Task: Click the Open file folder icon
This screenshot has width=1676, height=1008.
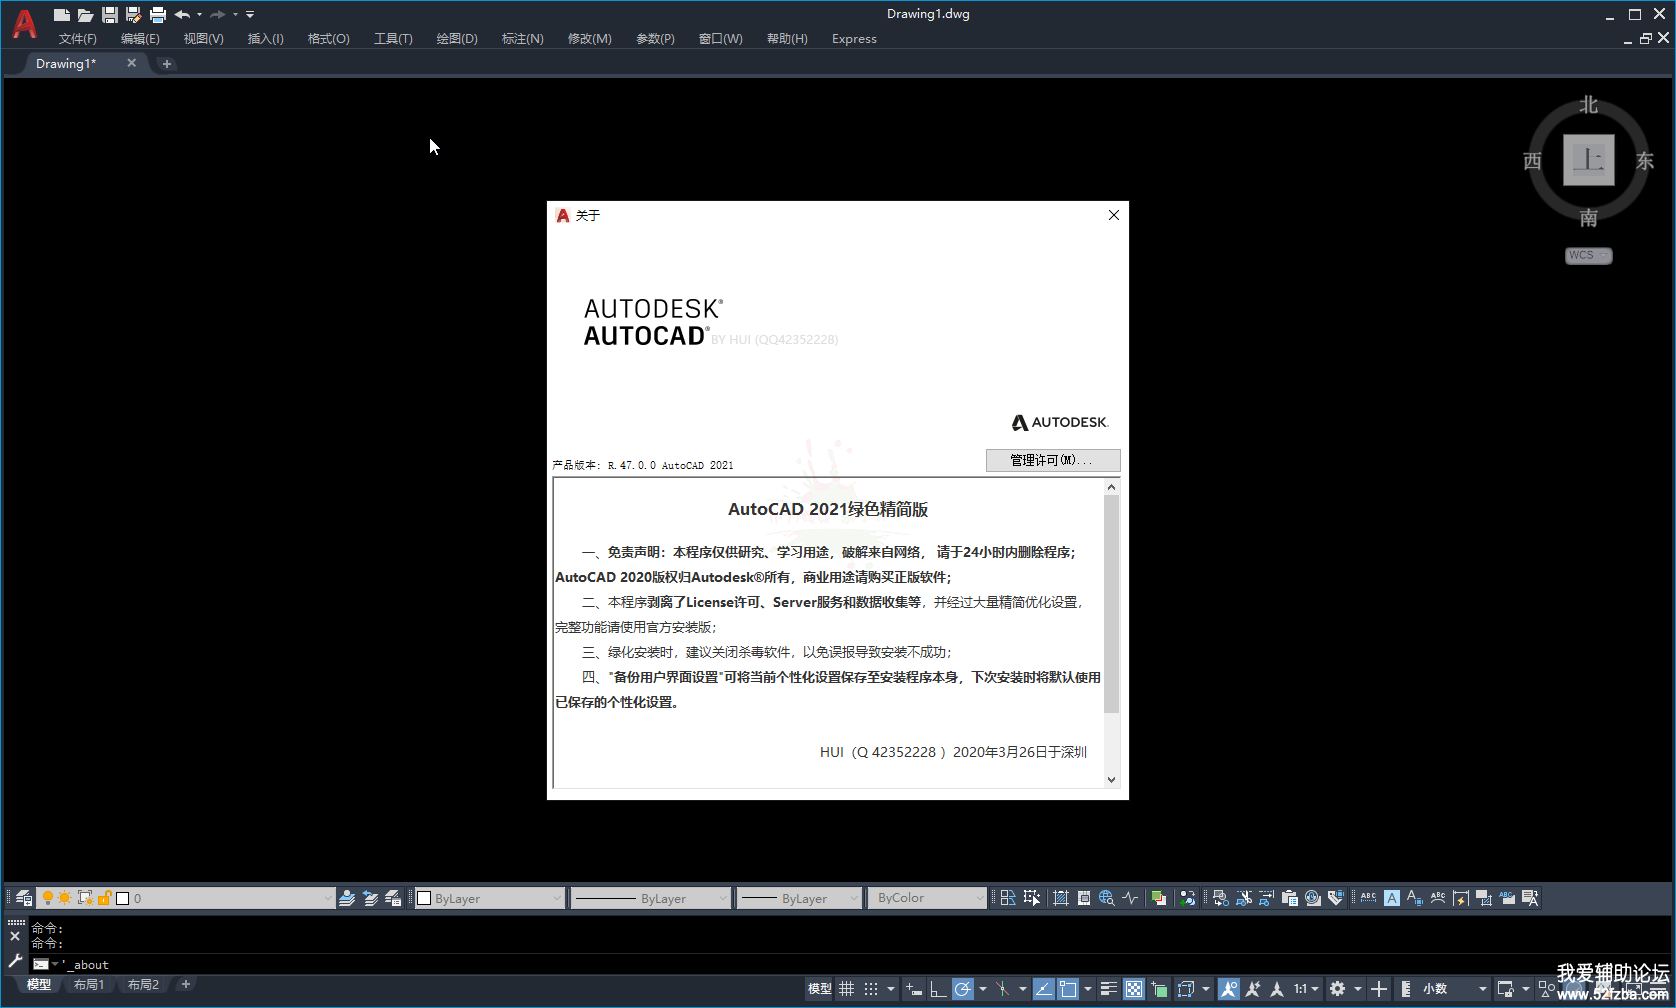Action: pyautogui.click(x=86, y=14)
